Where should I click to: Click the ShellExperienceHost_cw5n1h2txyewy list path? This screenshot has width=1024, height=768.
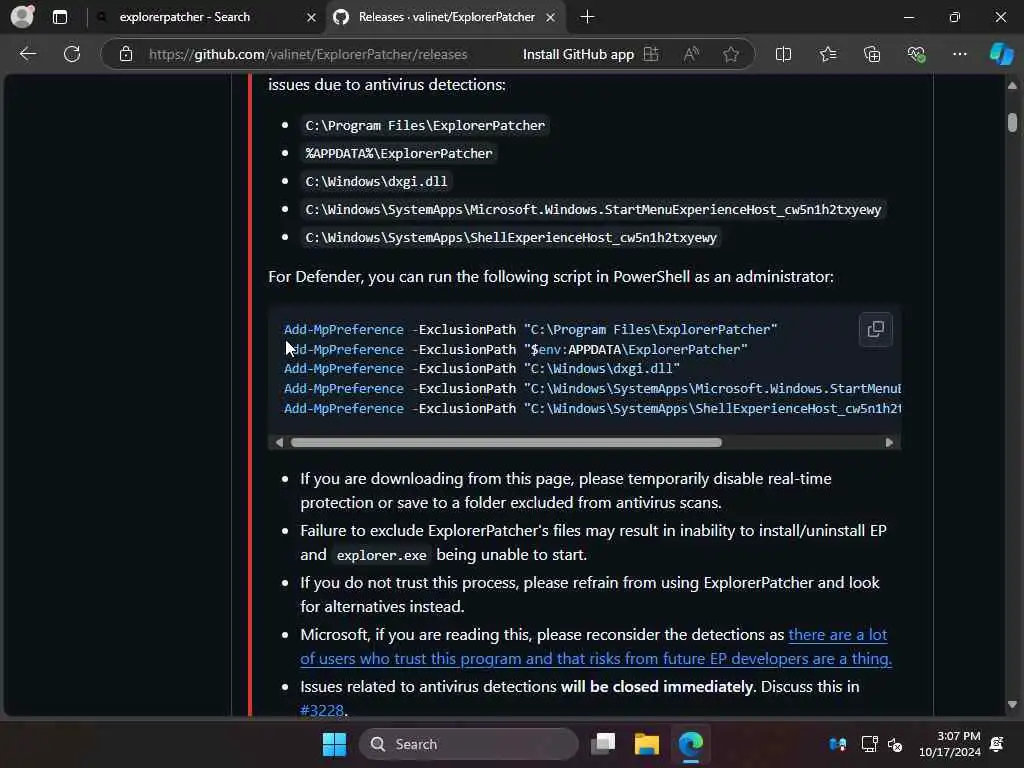pyautogui.click(x=511, y=238)
